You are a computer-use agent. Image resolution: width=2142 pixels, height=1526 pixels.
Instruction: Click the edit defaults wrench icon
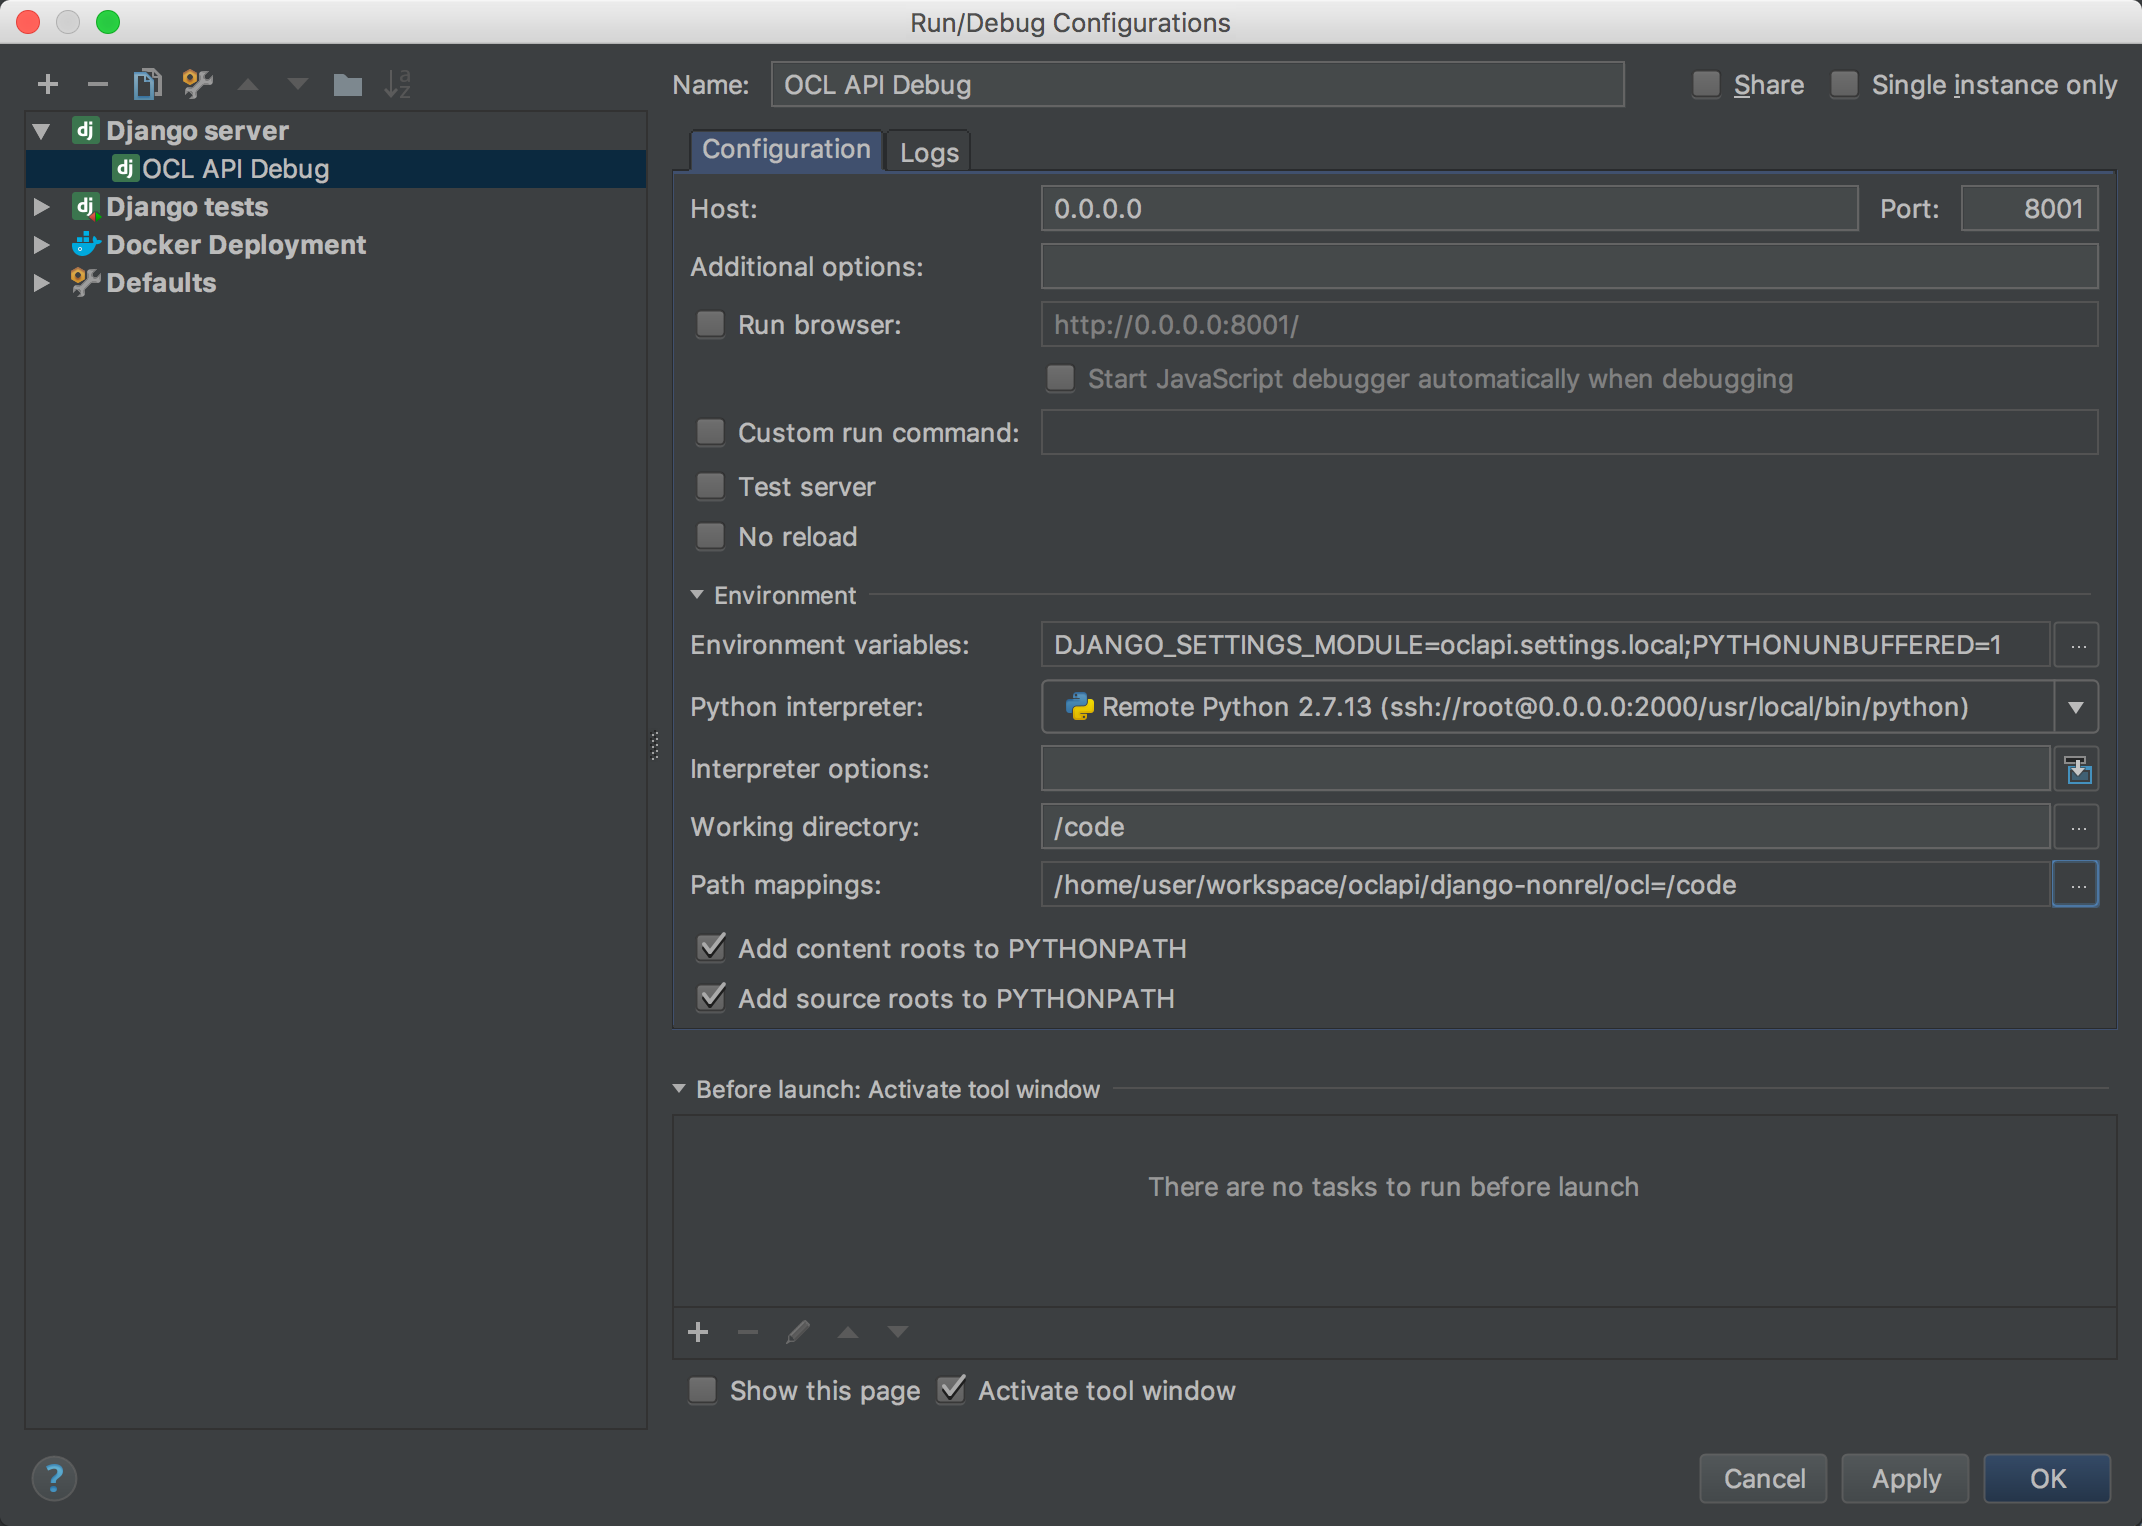click(197, 85)
